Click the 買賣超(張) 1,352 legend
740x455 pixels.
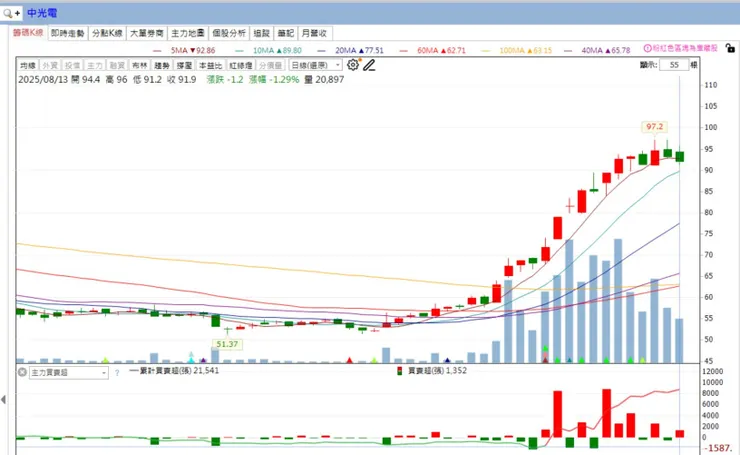click(432, 371)
